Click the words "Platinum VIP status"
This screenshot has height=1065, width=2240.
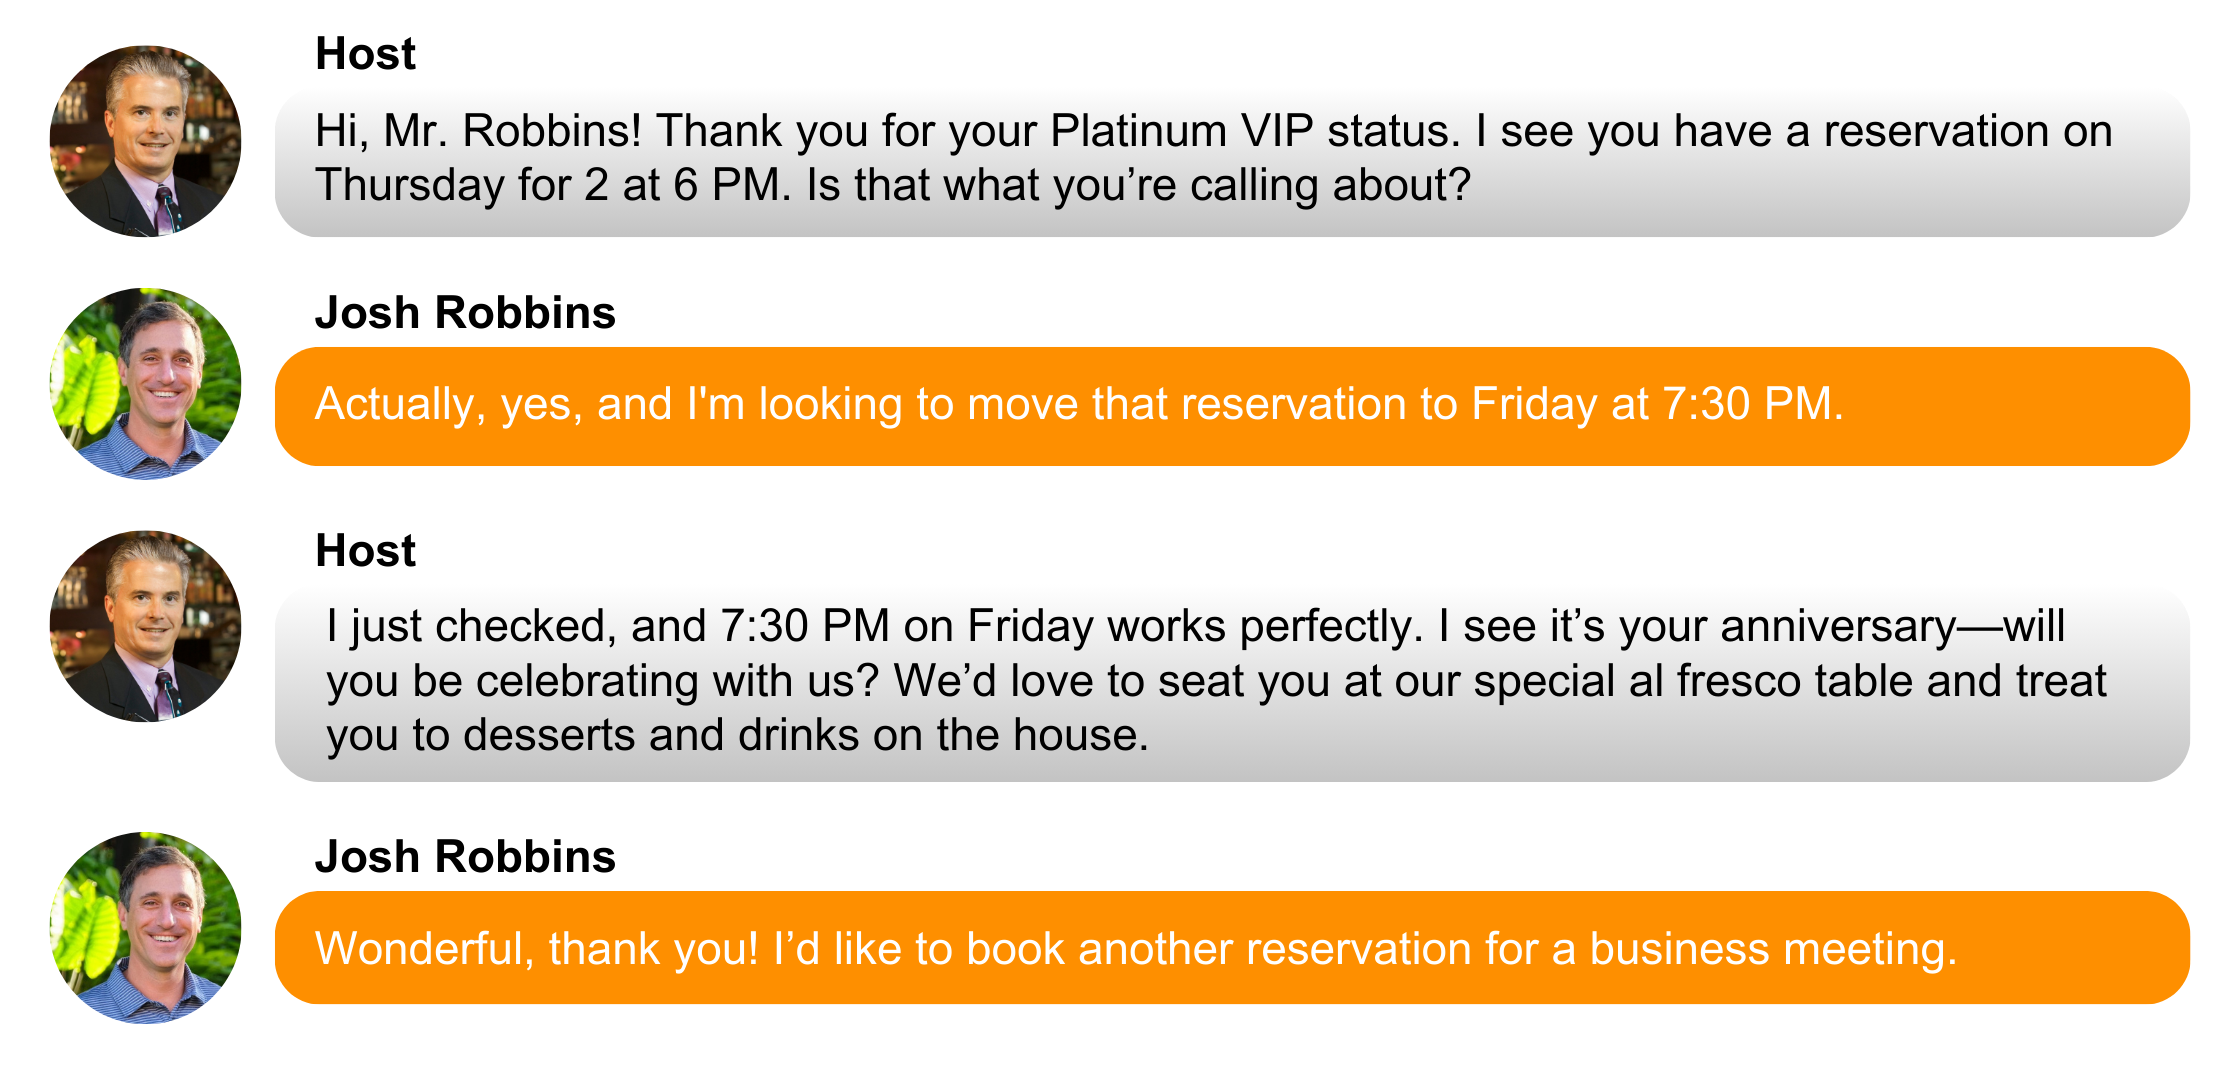click(1254, 131)
